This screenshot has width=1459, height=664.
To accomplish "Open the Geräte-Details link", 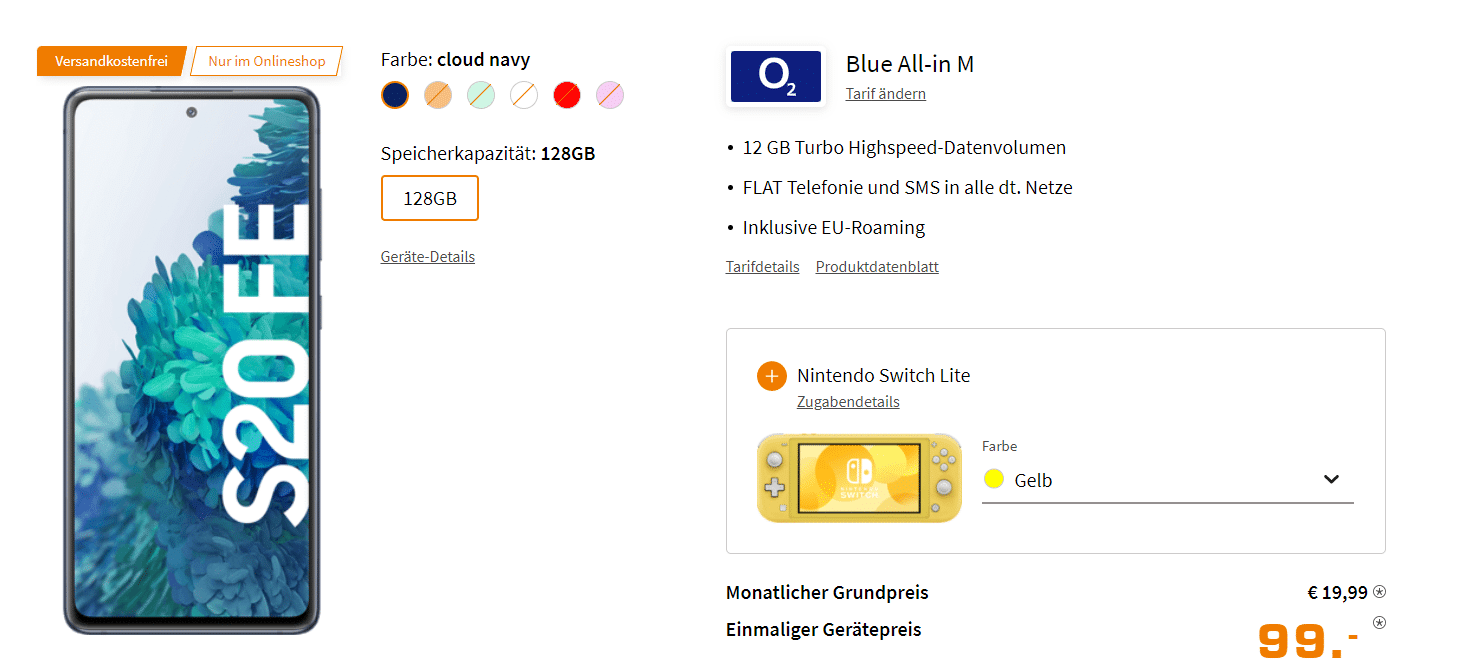I will click(x=428, y=257).
